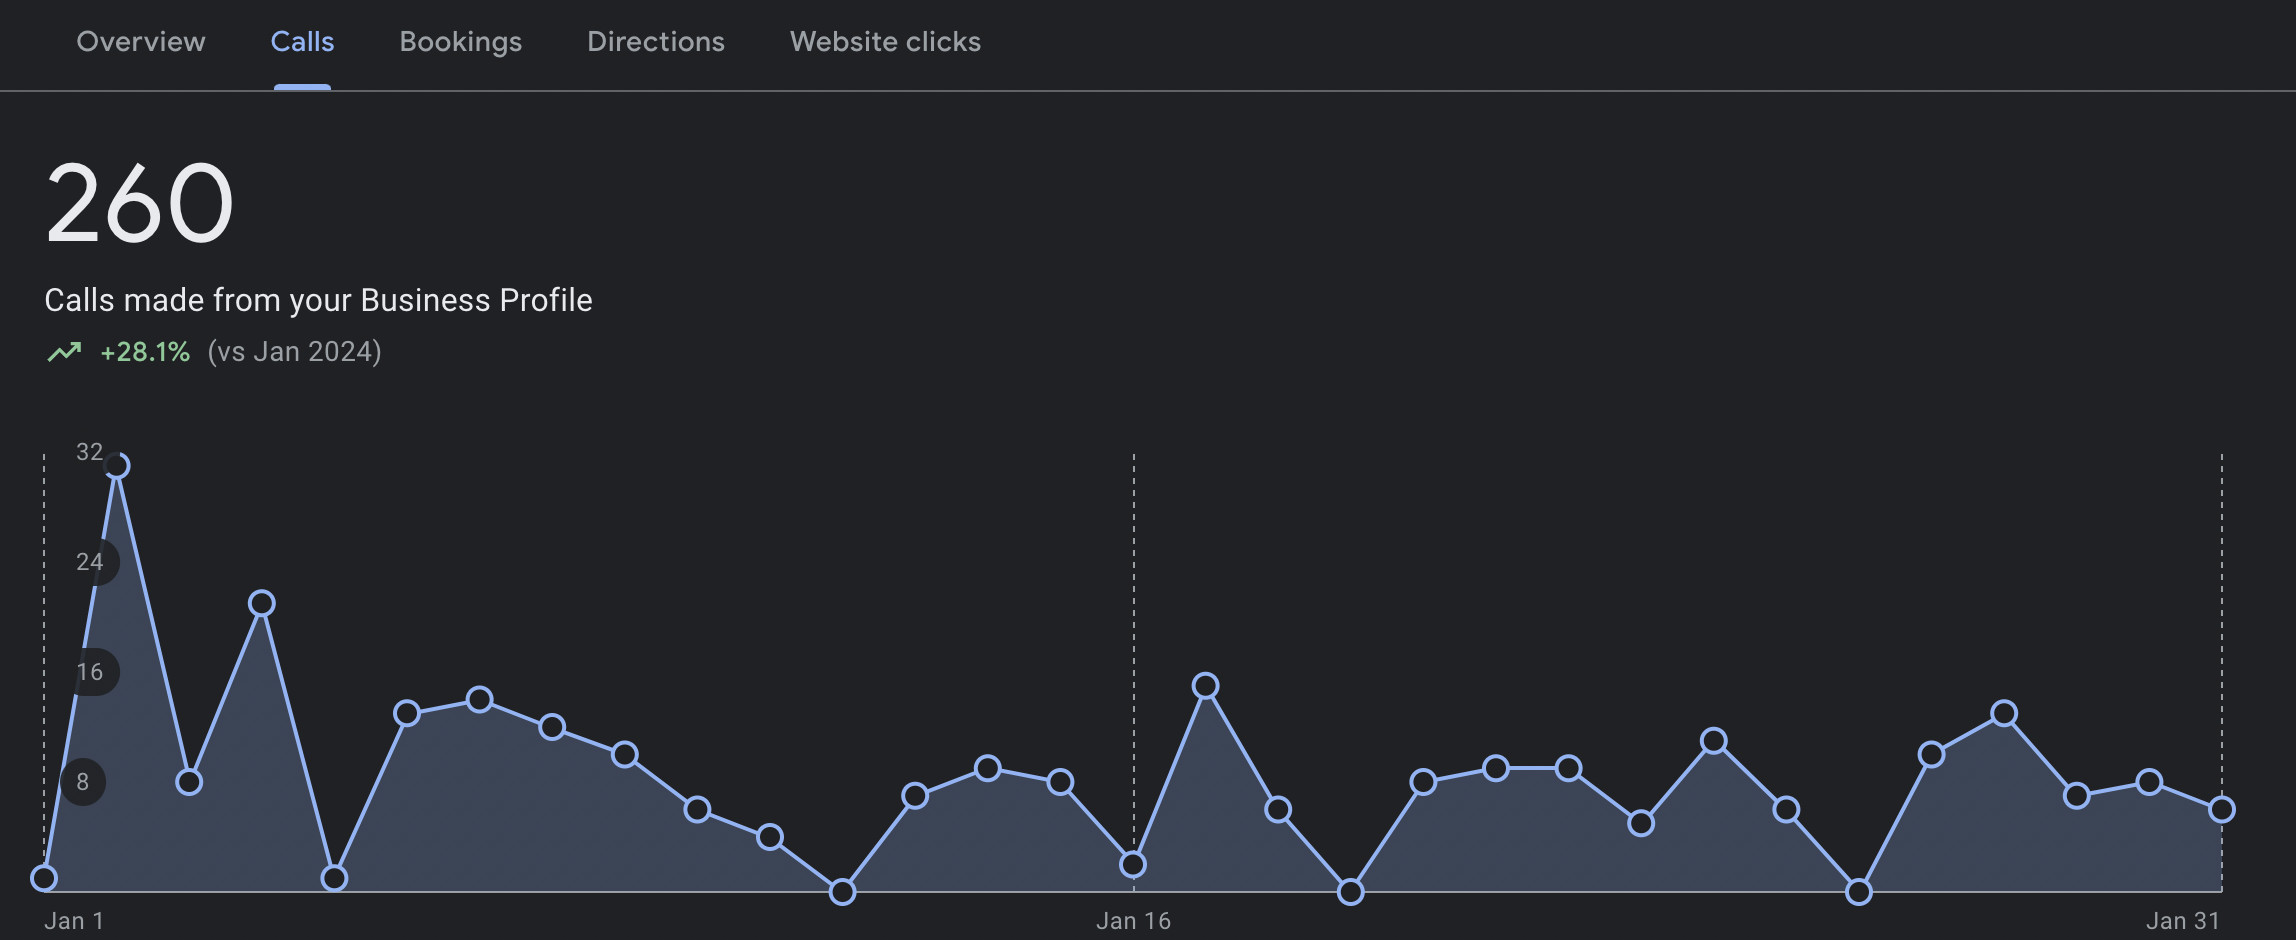Click the +28.1% change value
2296x940 pixels.
145,352
